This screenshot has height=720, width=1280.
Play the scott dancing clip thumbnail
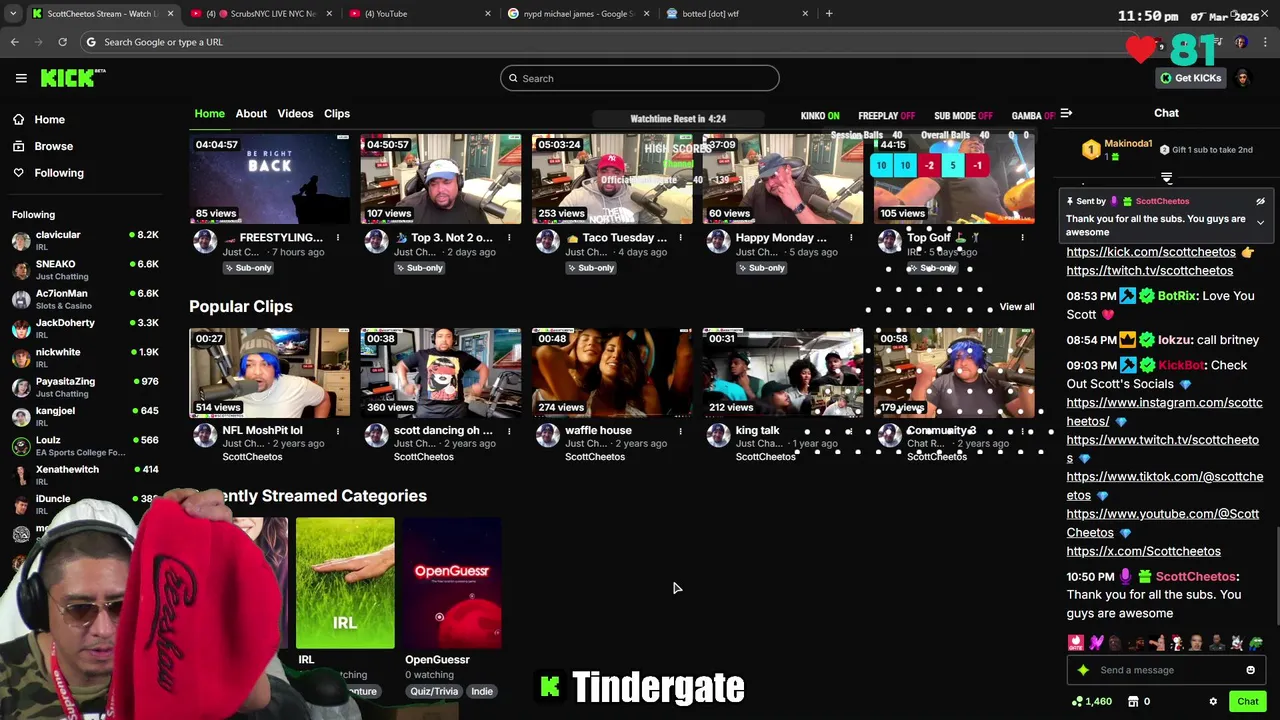pos(441,373)
